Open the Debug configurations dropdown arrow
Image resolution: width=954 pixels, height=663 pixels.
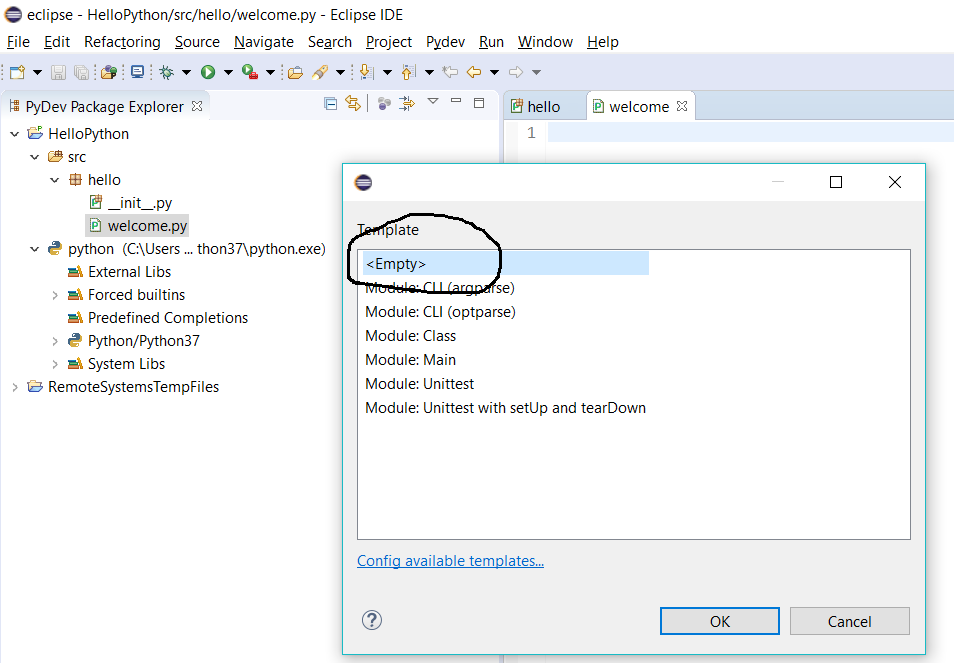pyautogui.click(x=186, y=72)
